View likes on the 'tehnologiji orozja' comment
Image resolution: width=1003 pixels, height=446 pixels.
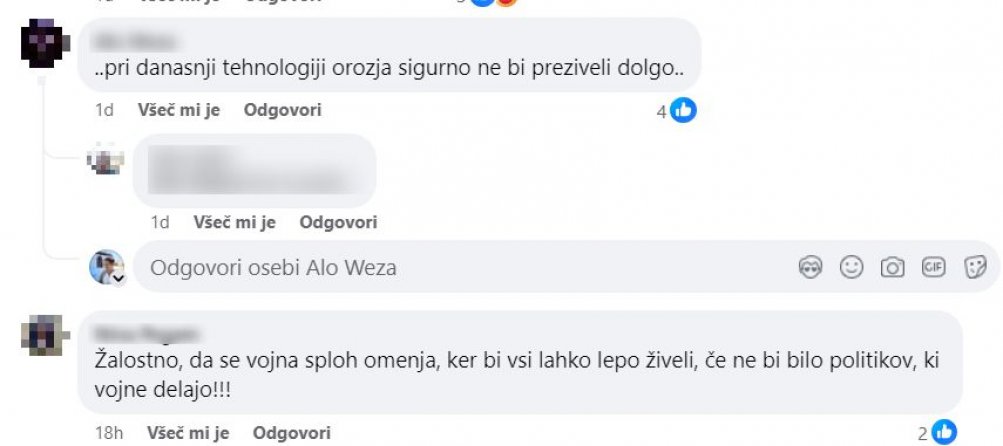676,111
